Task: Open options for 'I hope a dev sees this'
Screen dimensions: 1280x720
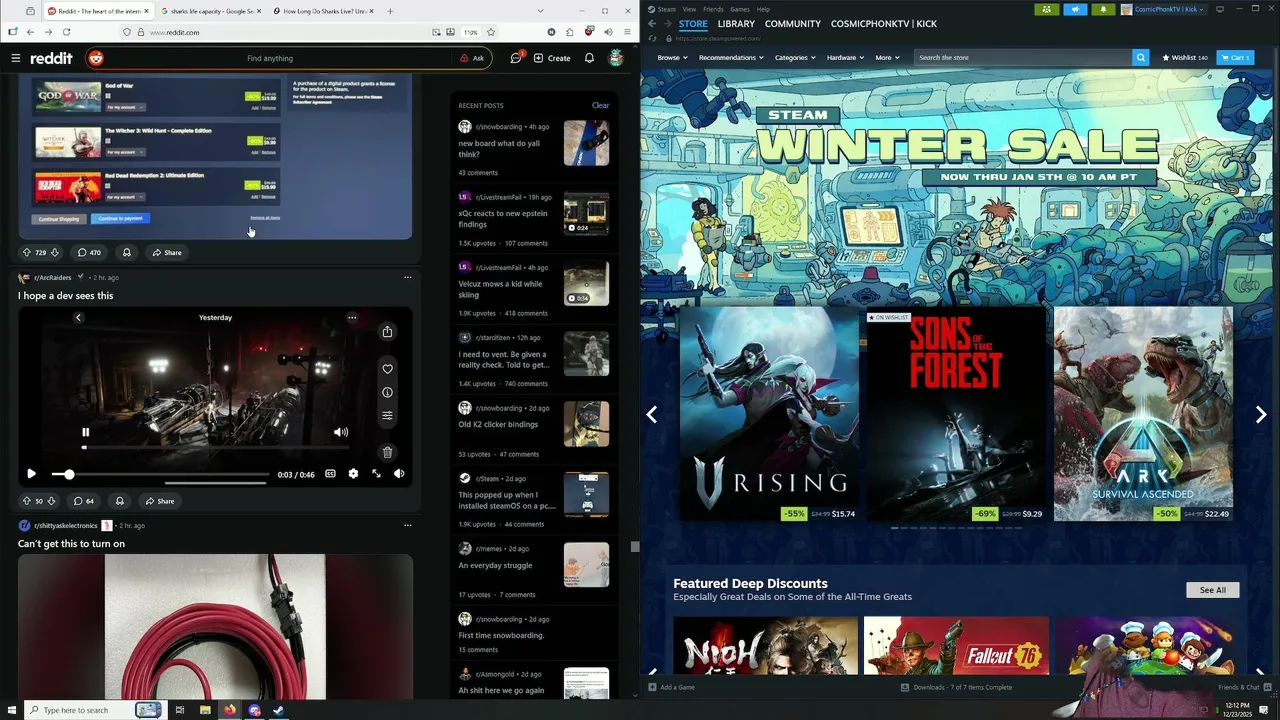Action: point(407,277)
